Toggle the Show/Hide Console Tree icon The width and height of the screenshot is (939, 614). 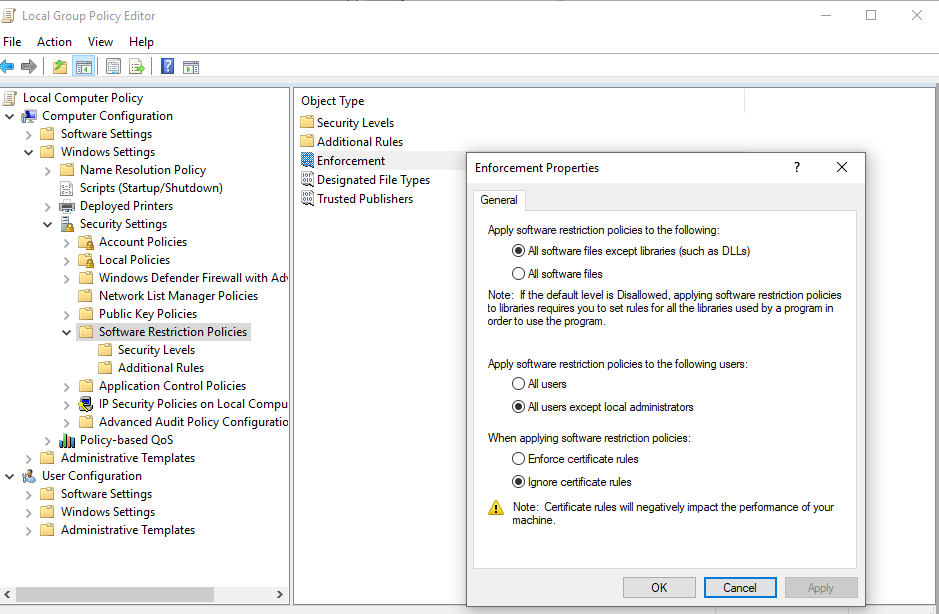(84, 66)
